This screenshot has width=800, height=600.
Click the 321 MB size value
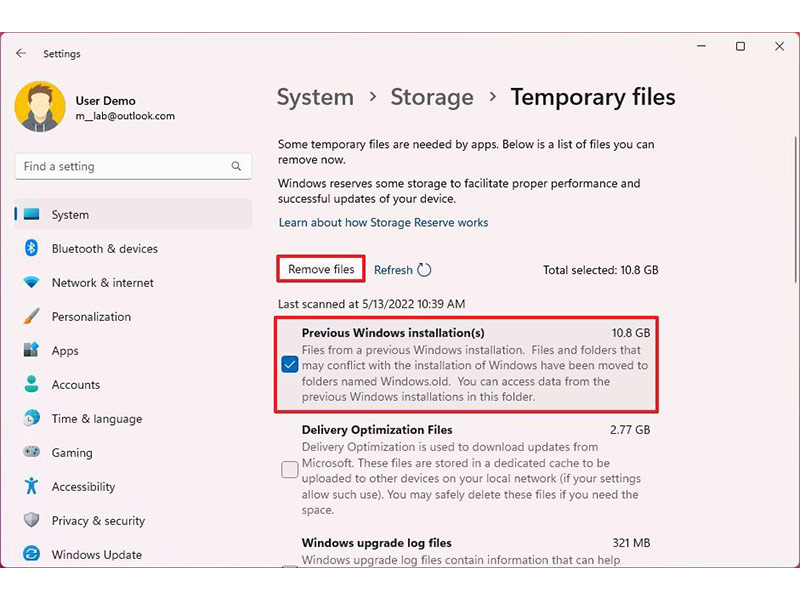631,543
